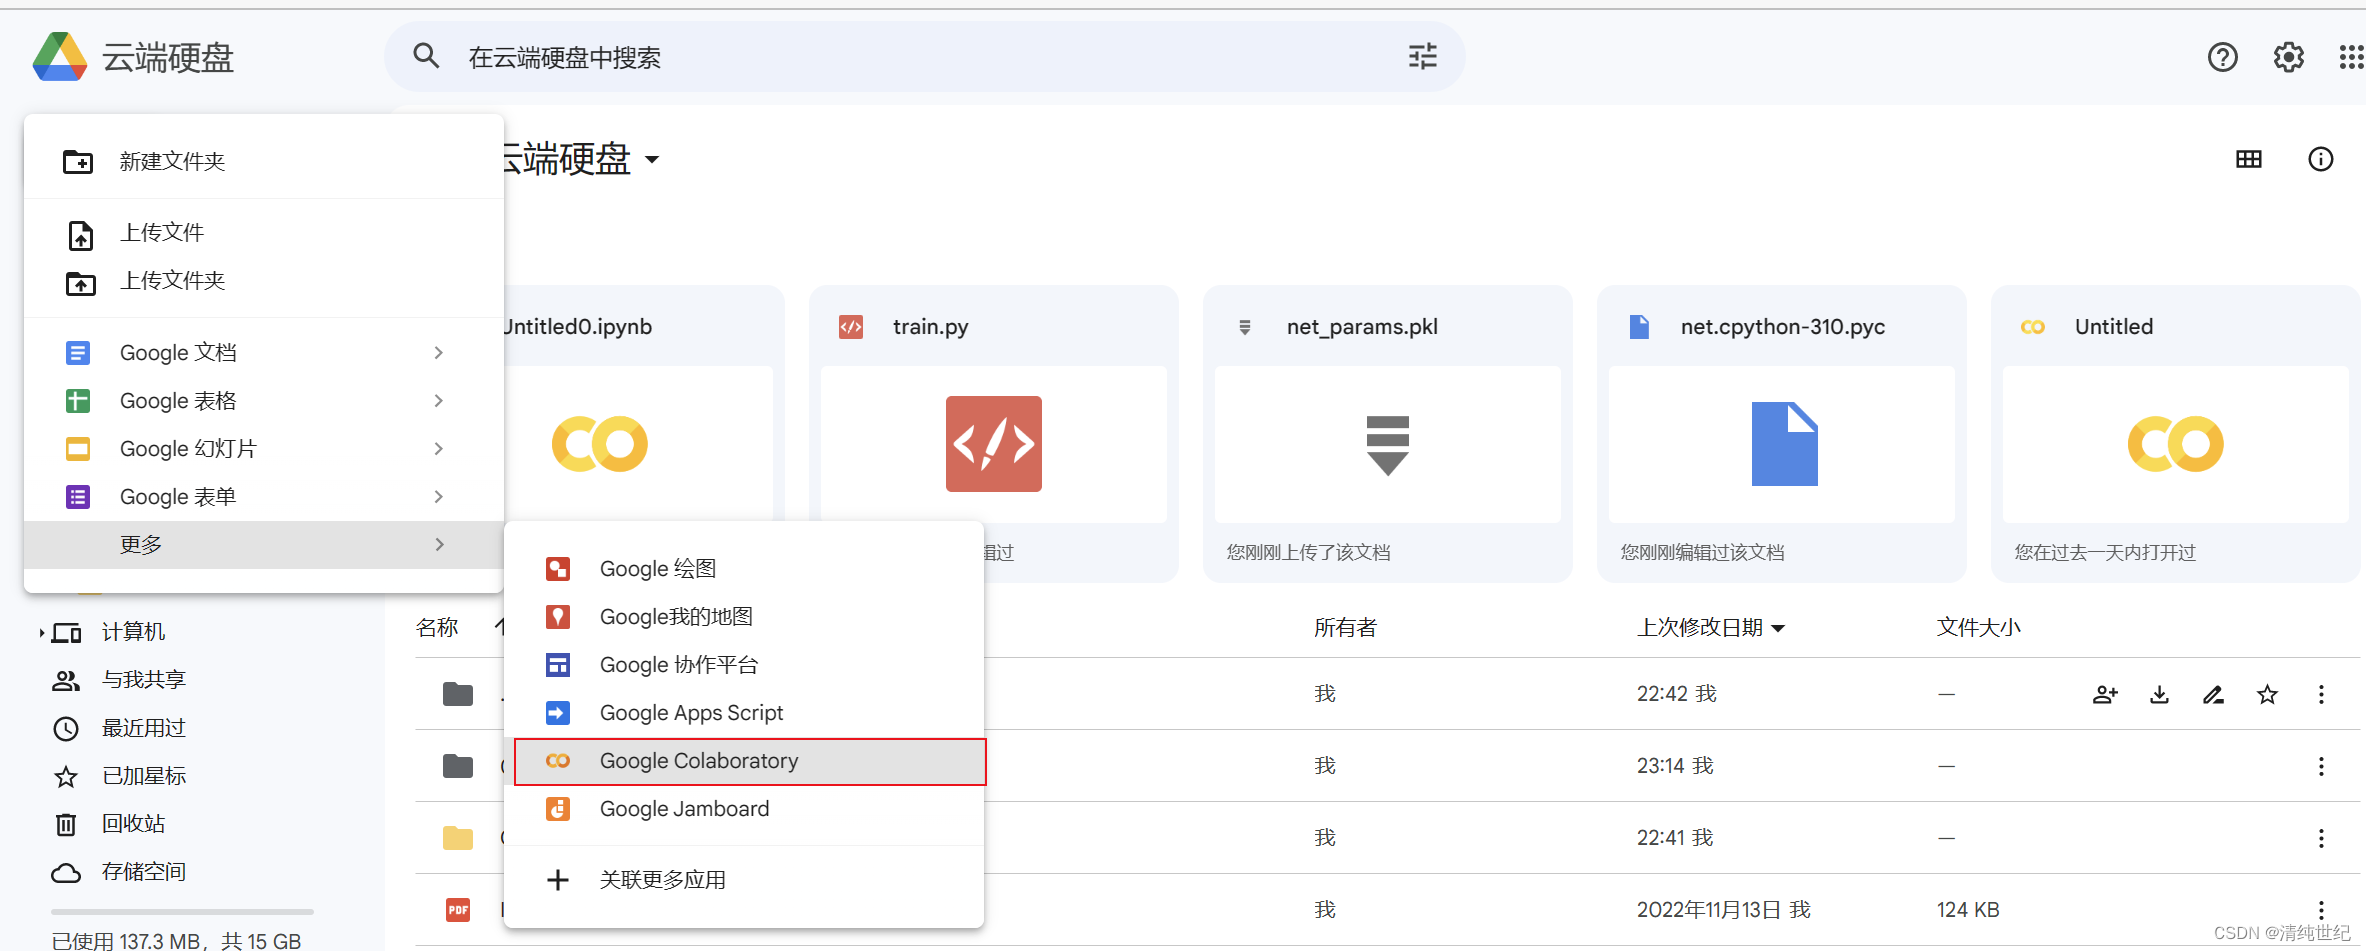Click the search magnifier icon
The image size is (2366, 951).
coord(427,56)
